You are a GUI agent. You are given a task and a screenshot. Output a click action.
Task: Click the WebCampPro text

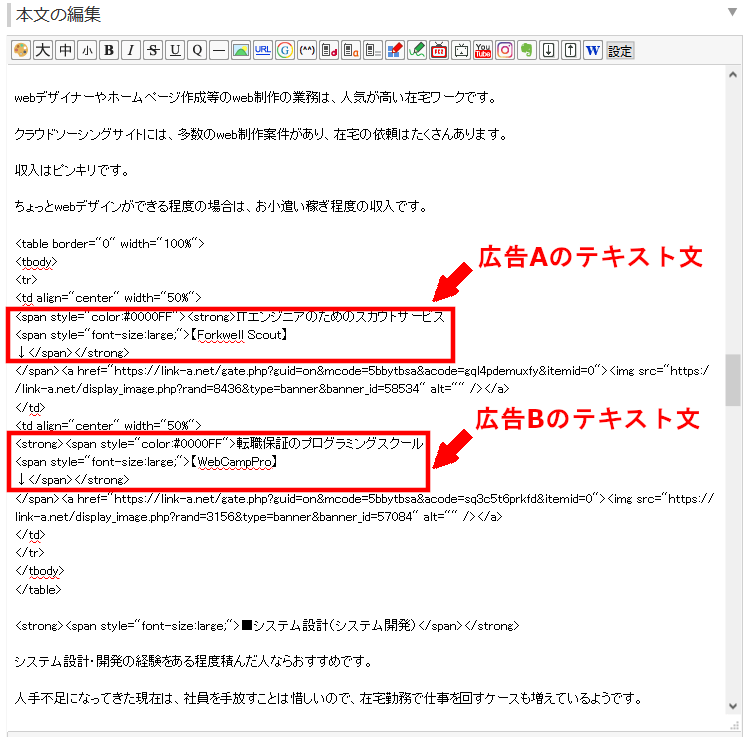pos(235,462)
